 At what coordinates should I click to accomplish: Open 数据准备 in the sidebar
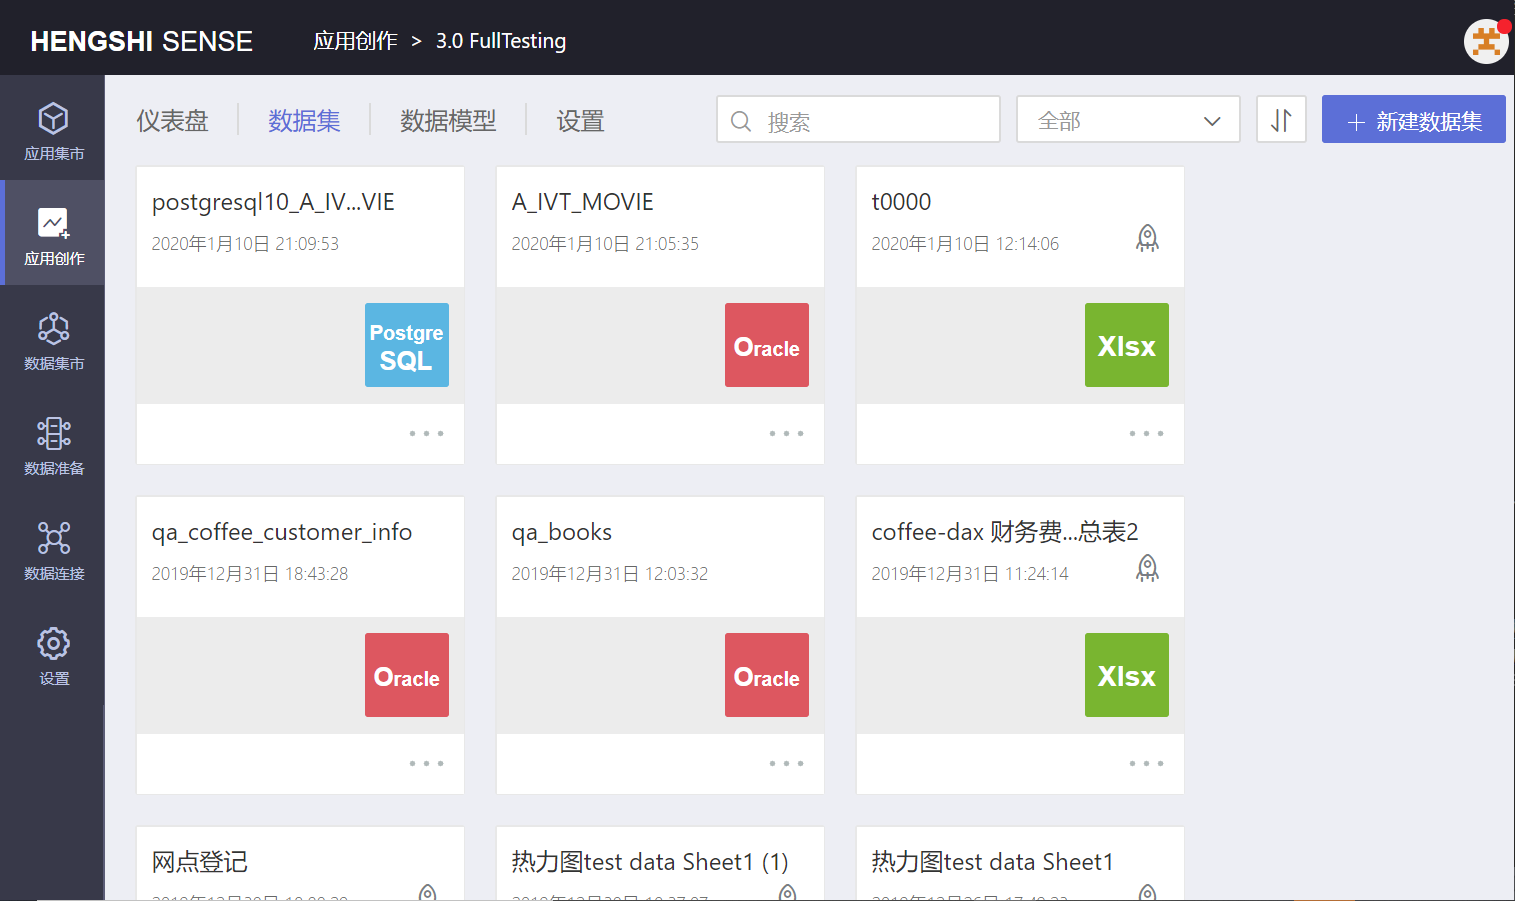[x=53, y=446]
